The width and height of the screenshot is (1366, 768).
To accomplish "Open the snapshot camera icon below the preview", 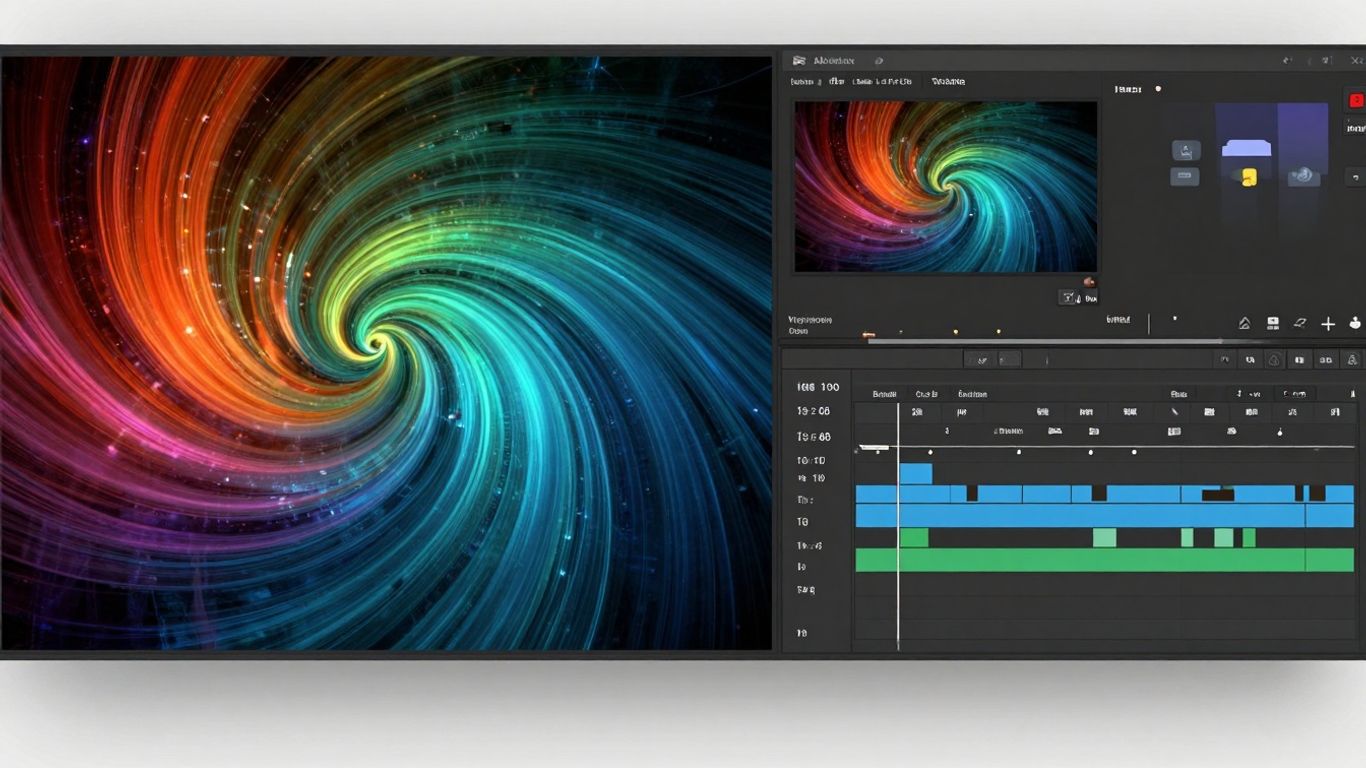I will pyautogui.click(x=1068, y=297).
